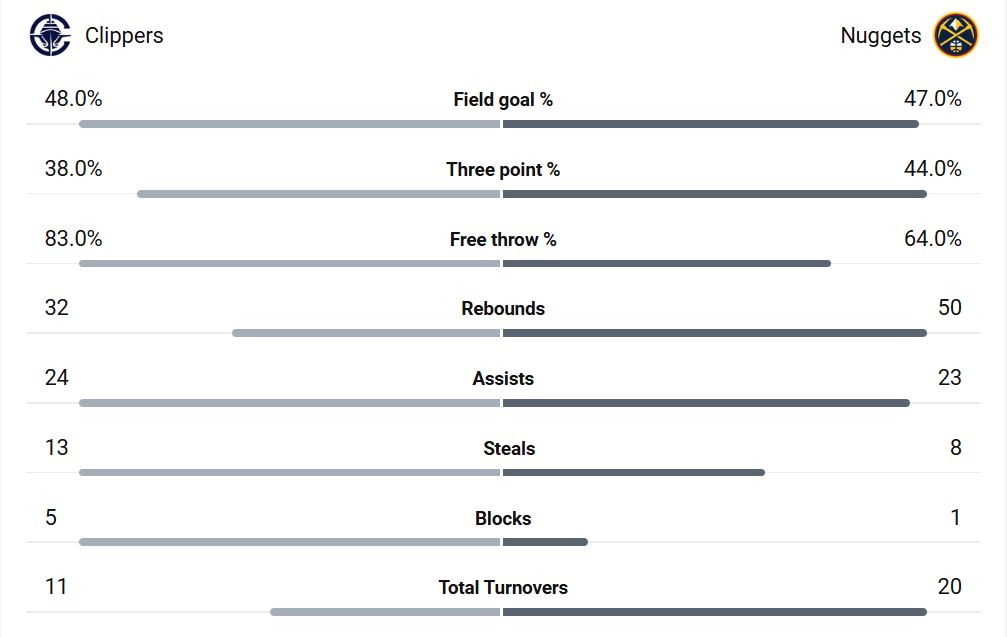Click the Rebounds stat label
Viewport: 1007px width, 637px height.
(x=503, y=309)
